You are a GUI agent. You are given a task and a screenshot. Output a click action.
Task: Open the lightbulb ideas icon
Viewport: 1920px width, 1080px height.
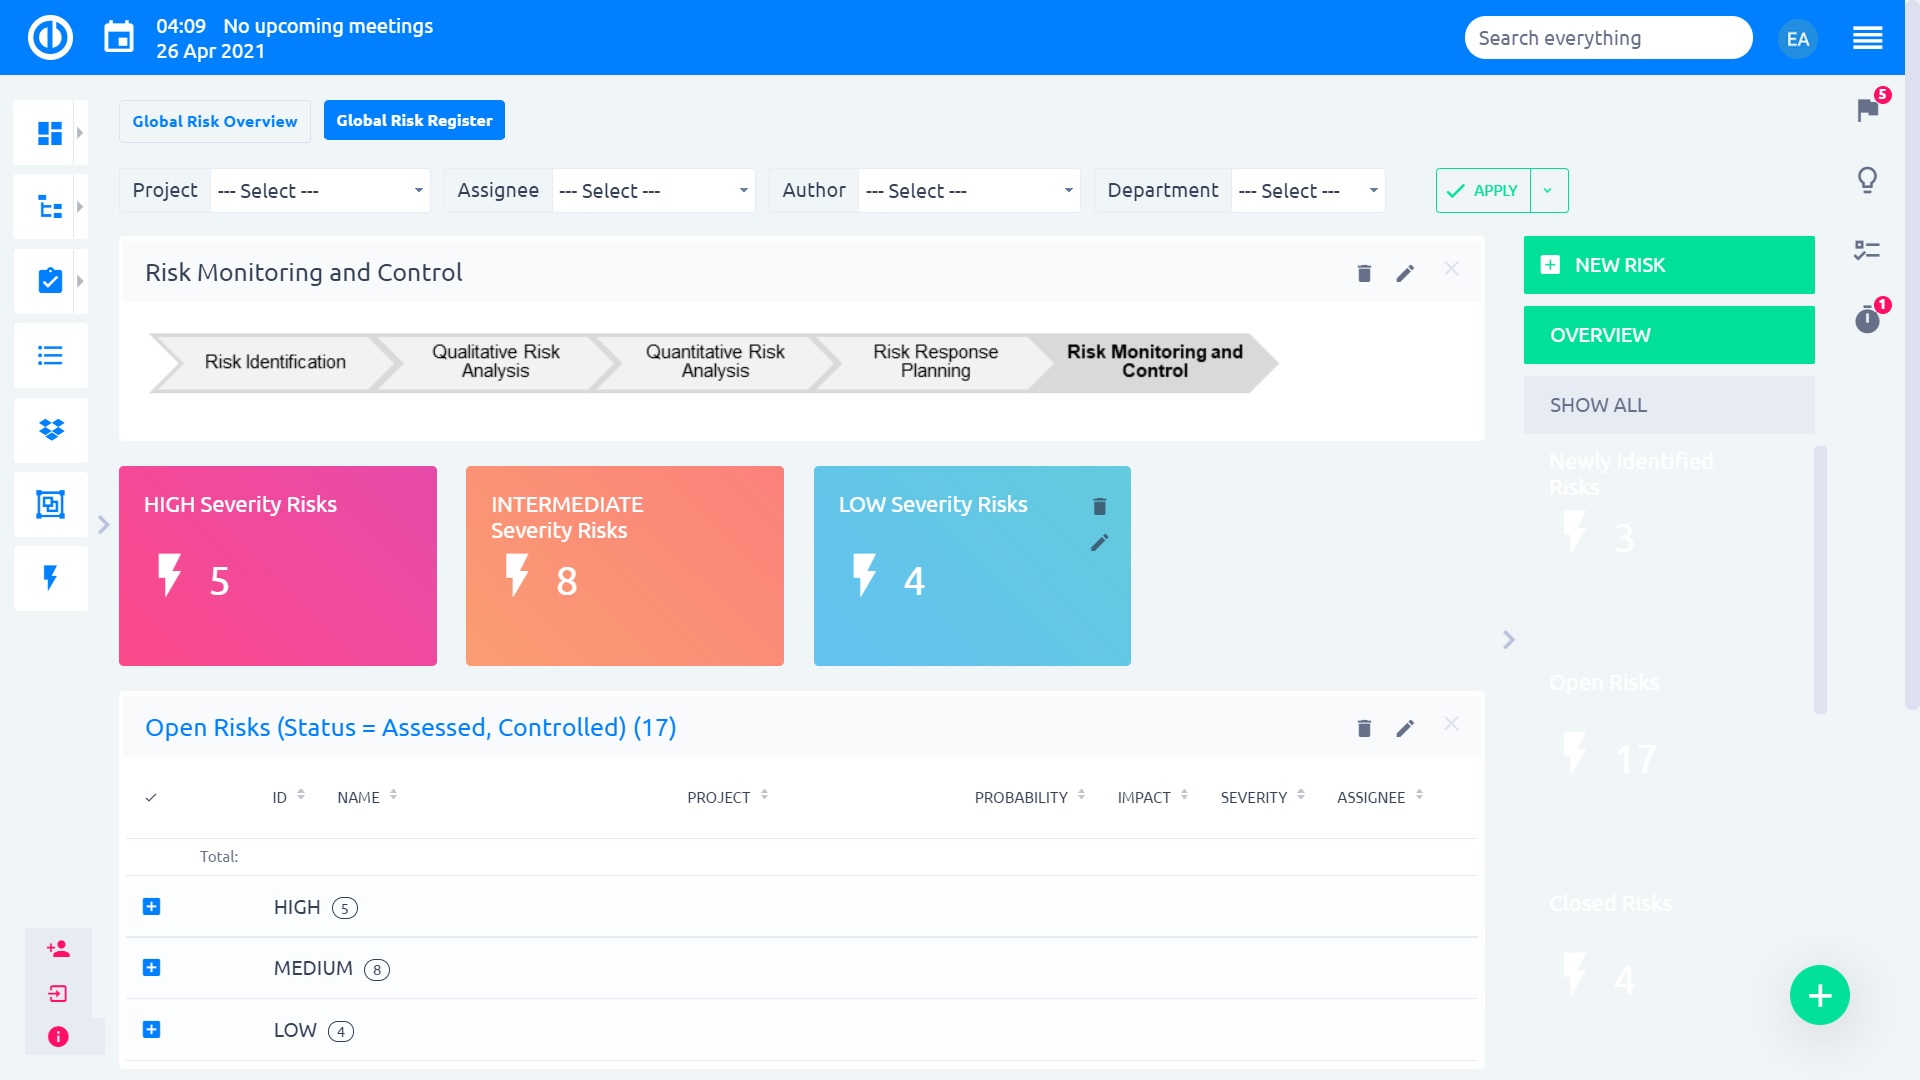(x=1867, y=180)
